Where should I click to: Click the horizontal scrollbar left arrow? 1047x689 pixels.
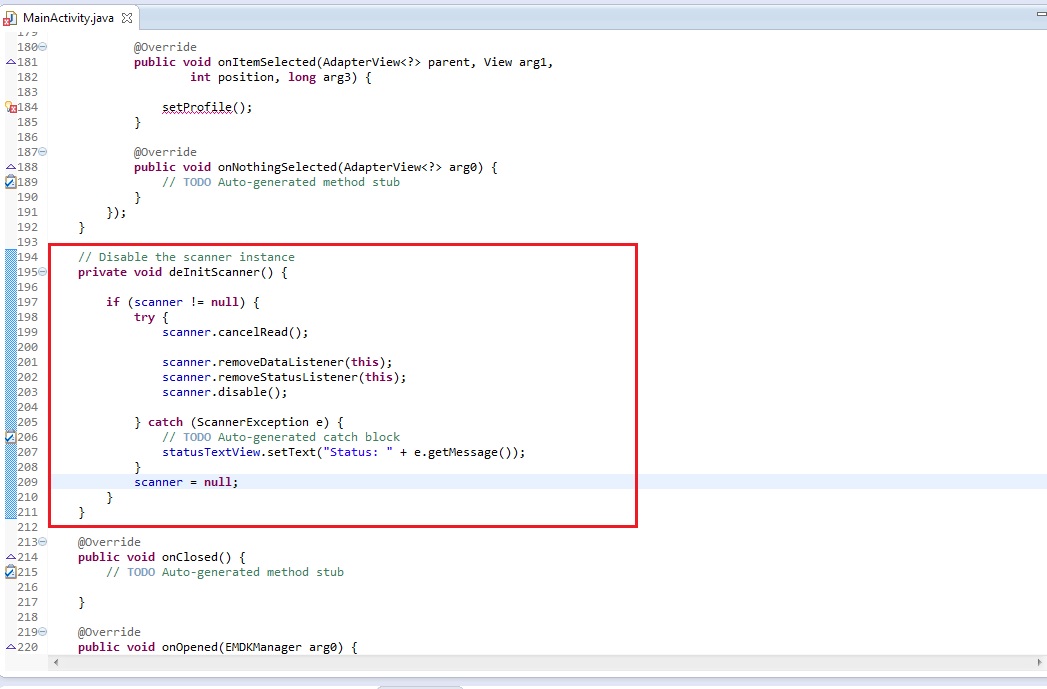[54, 662]
